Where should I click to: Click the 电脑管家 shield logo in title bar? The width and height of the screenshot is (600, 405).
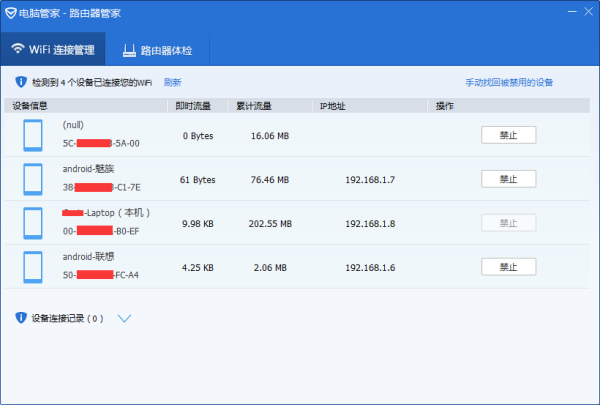(11, 13)
